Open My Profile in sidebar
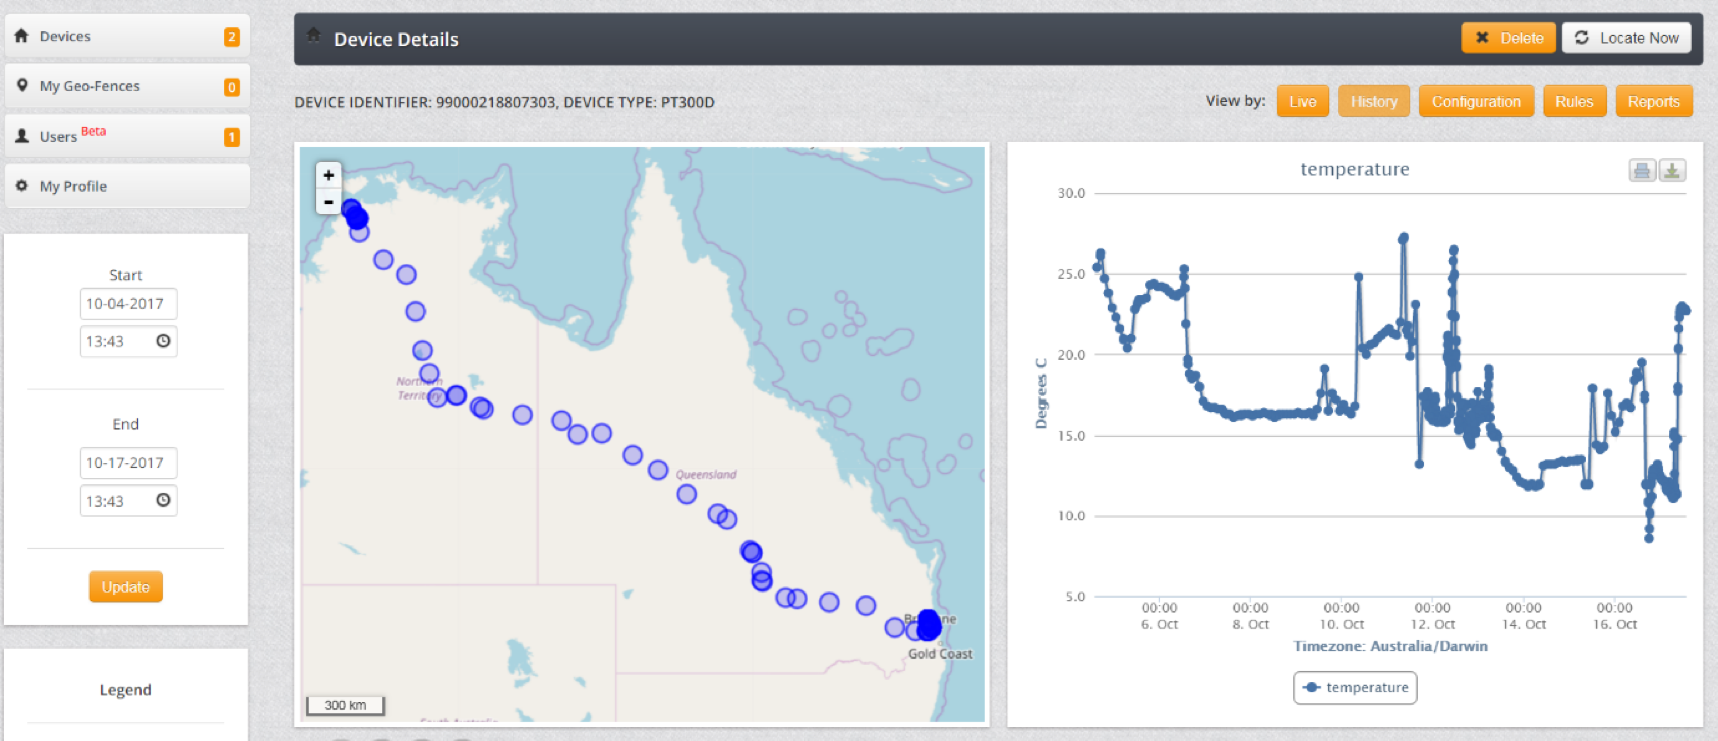1718x741 pixels. [127, 186]
